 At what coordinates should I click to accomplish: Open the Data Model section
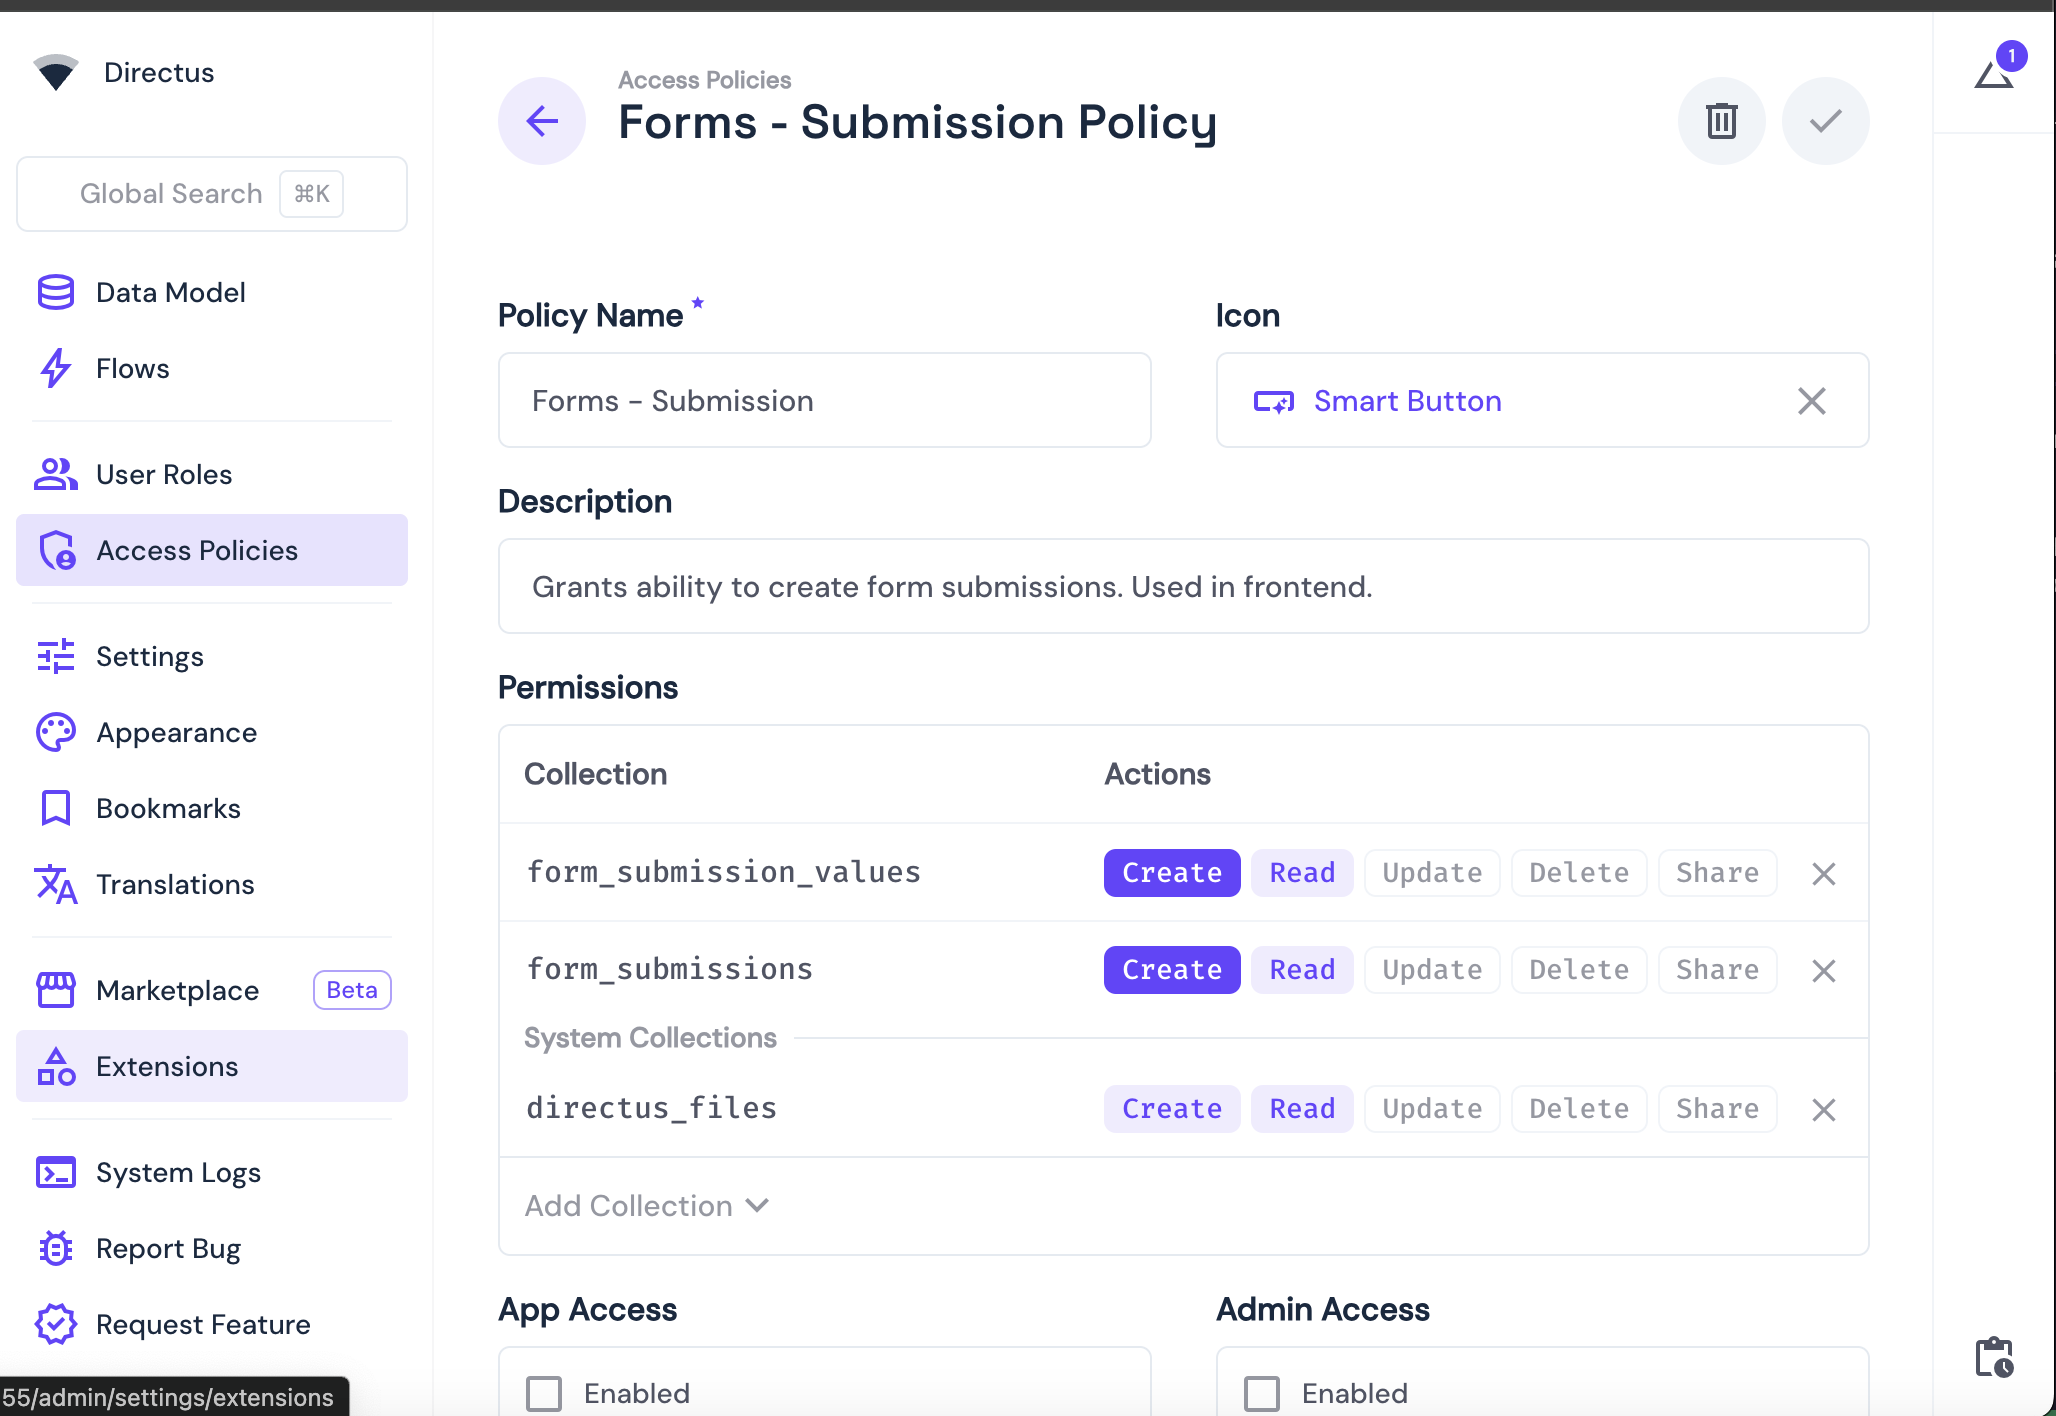pos(170,292)
